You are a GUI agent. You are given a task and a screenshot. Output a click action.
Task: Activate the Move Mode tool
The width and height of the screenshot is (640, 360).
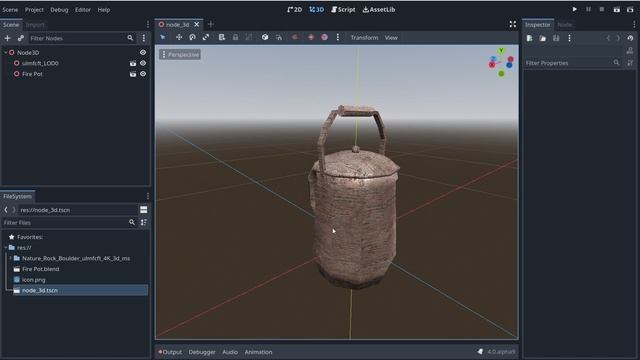click(x=179, y=38)
